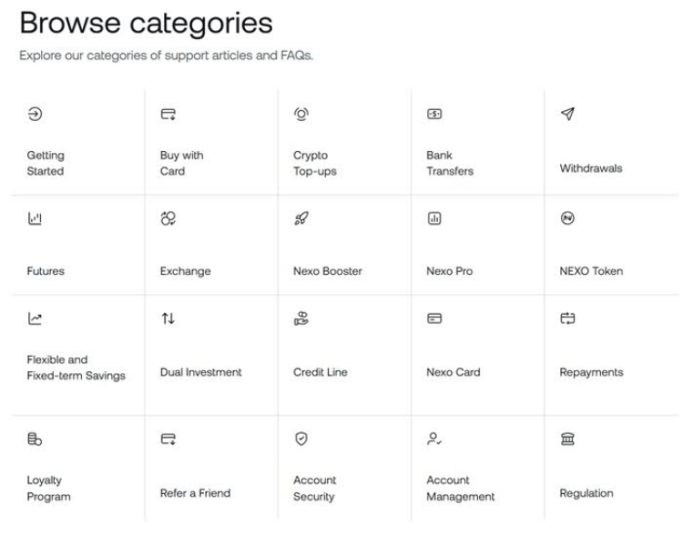Go to Nexo Card articles
Viewport: 683px width, 535px height.
tap(453, 372)
